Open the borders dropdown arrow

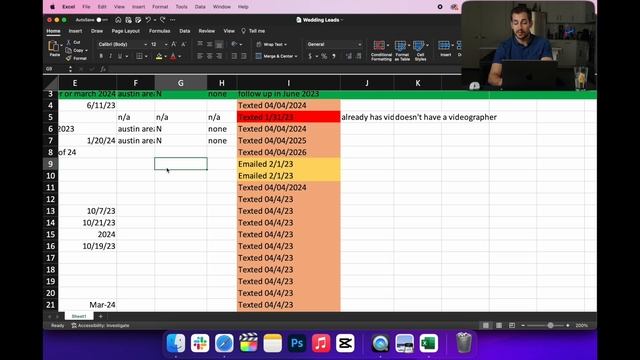[146, 57]
